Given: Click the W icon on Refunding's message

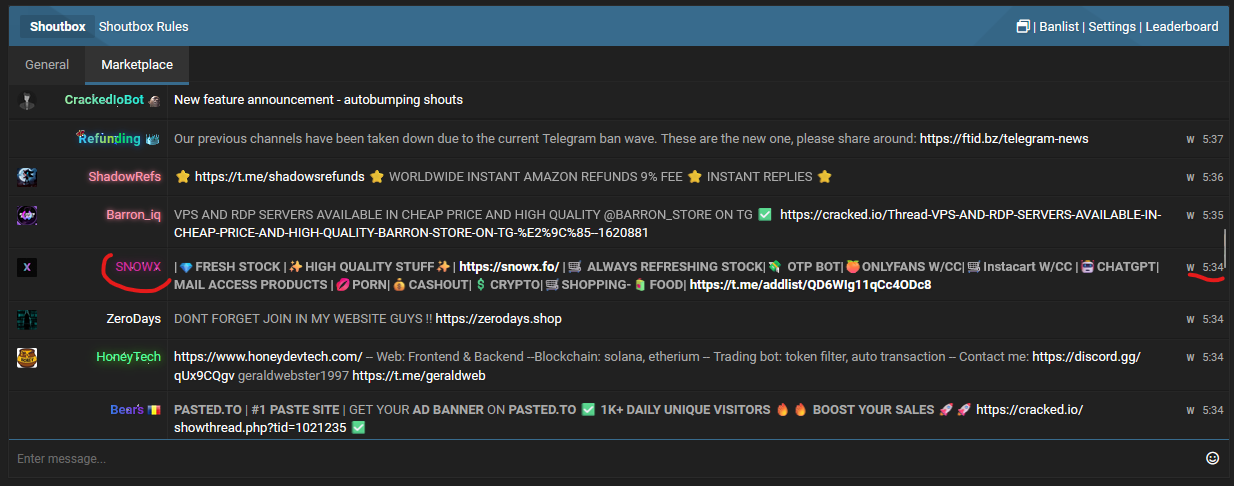Looking at the screenshot, I should [1191, 139].
